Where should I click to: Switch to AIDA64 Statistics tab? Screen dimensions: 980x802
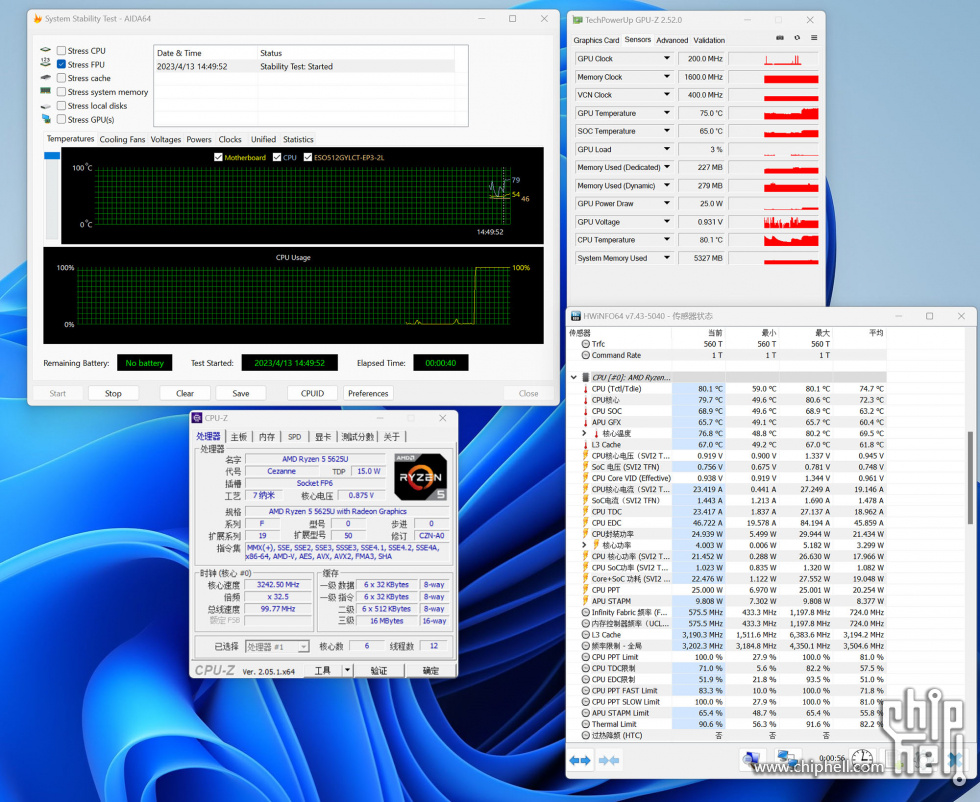point(298,139)
